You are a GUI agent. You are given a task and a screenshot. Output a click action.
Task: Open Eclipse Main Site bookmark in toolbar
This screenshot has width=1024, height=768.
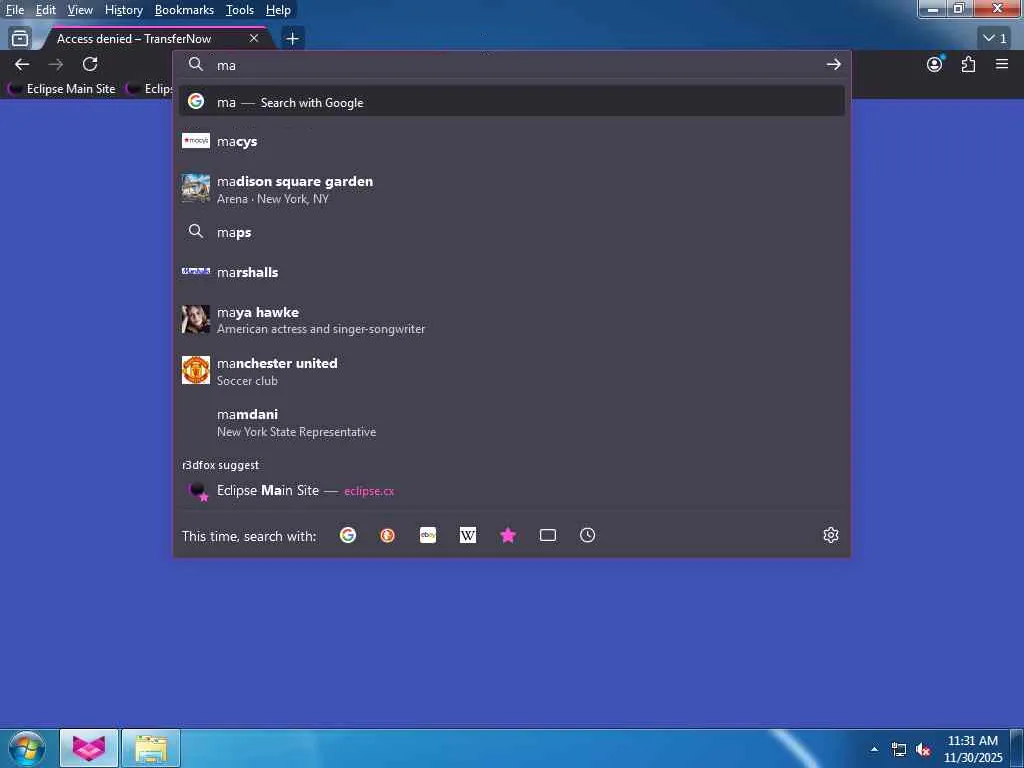tap(63, 89)
